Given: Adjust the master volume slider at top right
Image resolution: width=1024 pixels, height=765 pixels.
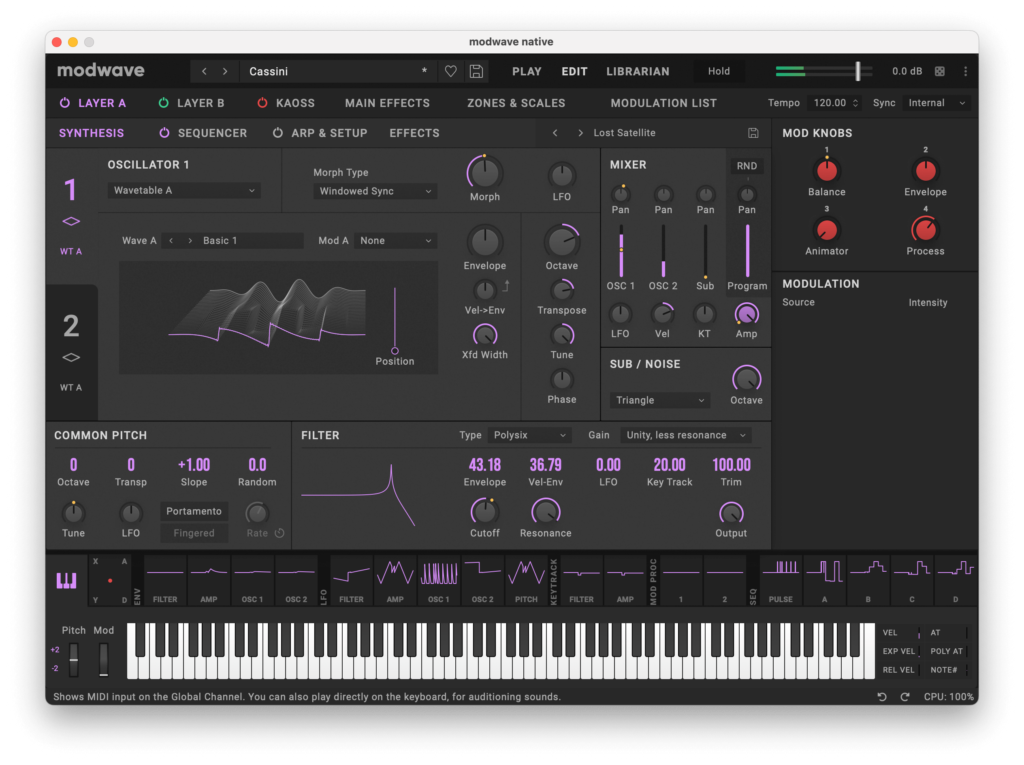Looking at the screenshot, I should [x=856, y=71].
